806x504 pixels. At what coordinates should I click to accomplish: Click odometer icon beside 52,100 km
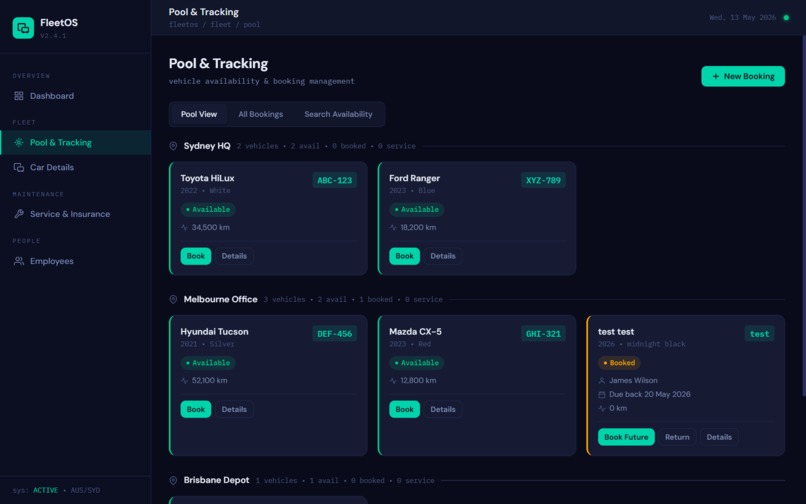point(185,381)
